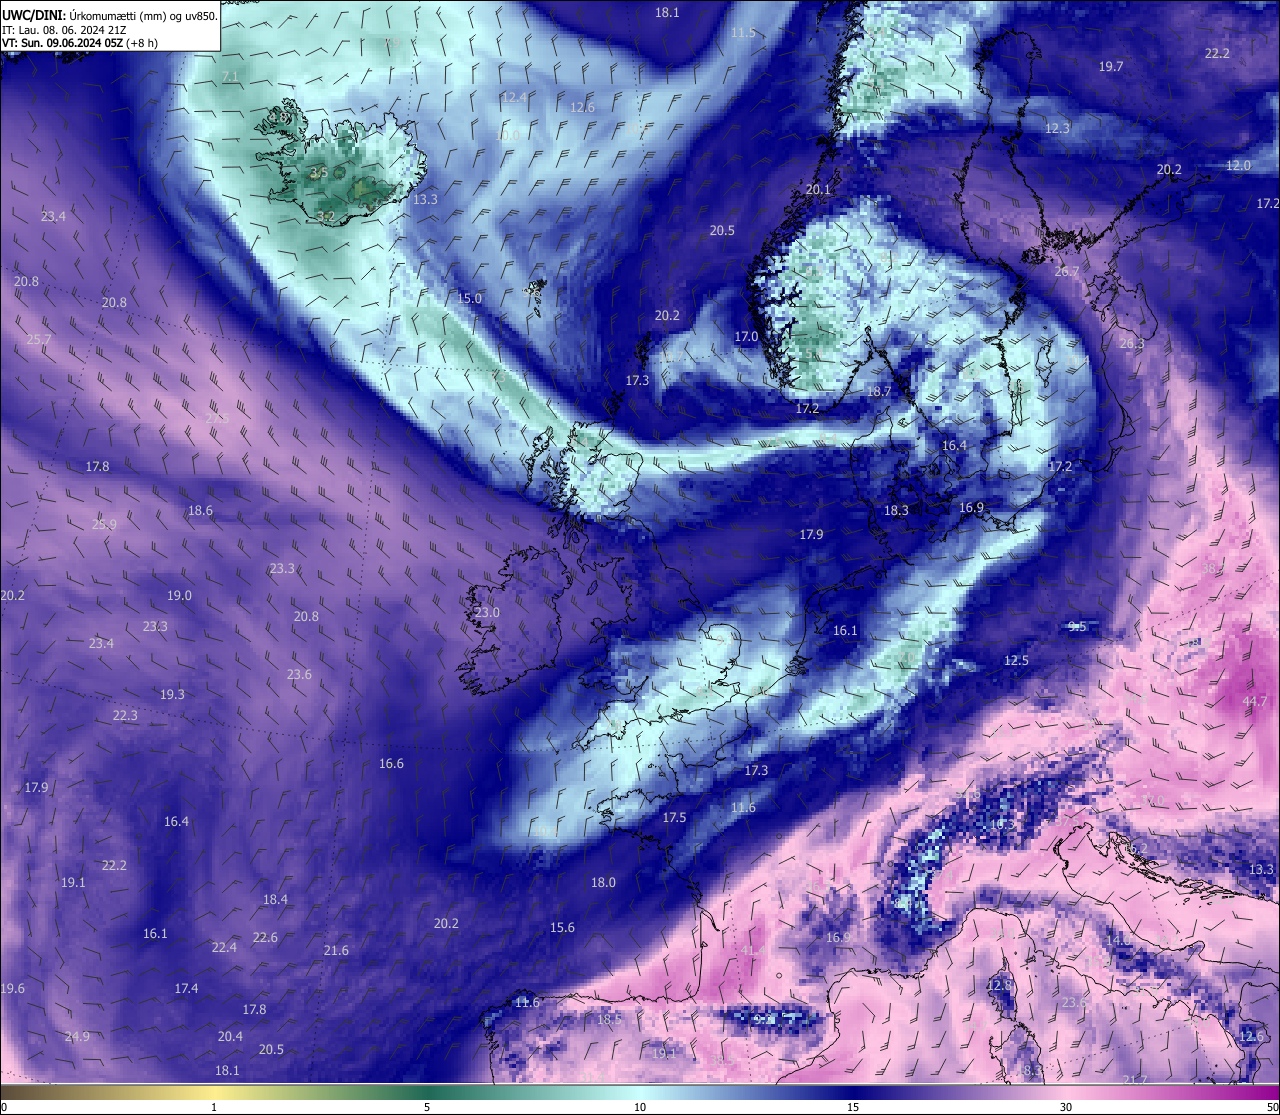
Task: Click the 14.0 value on the map
Action: (1118, 939)
